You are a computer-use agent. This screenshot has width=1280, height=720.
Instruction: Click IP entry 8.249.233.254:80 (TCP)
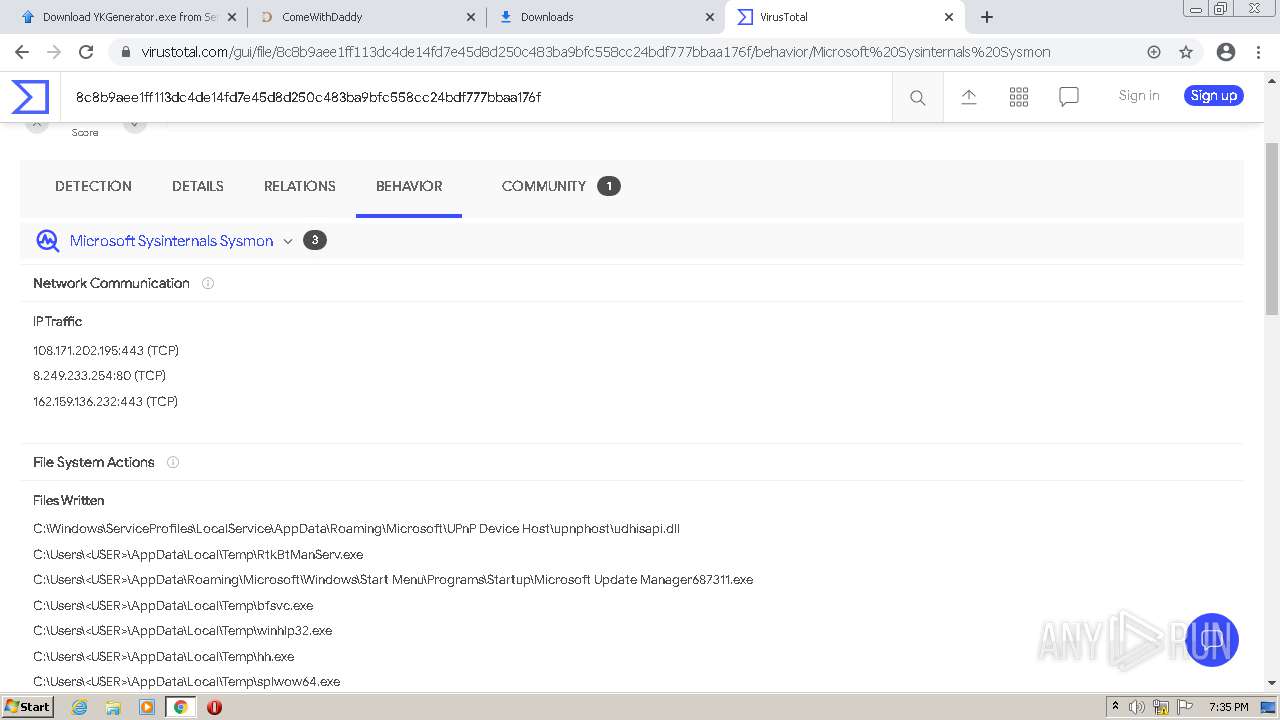coord(99,376)
